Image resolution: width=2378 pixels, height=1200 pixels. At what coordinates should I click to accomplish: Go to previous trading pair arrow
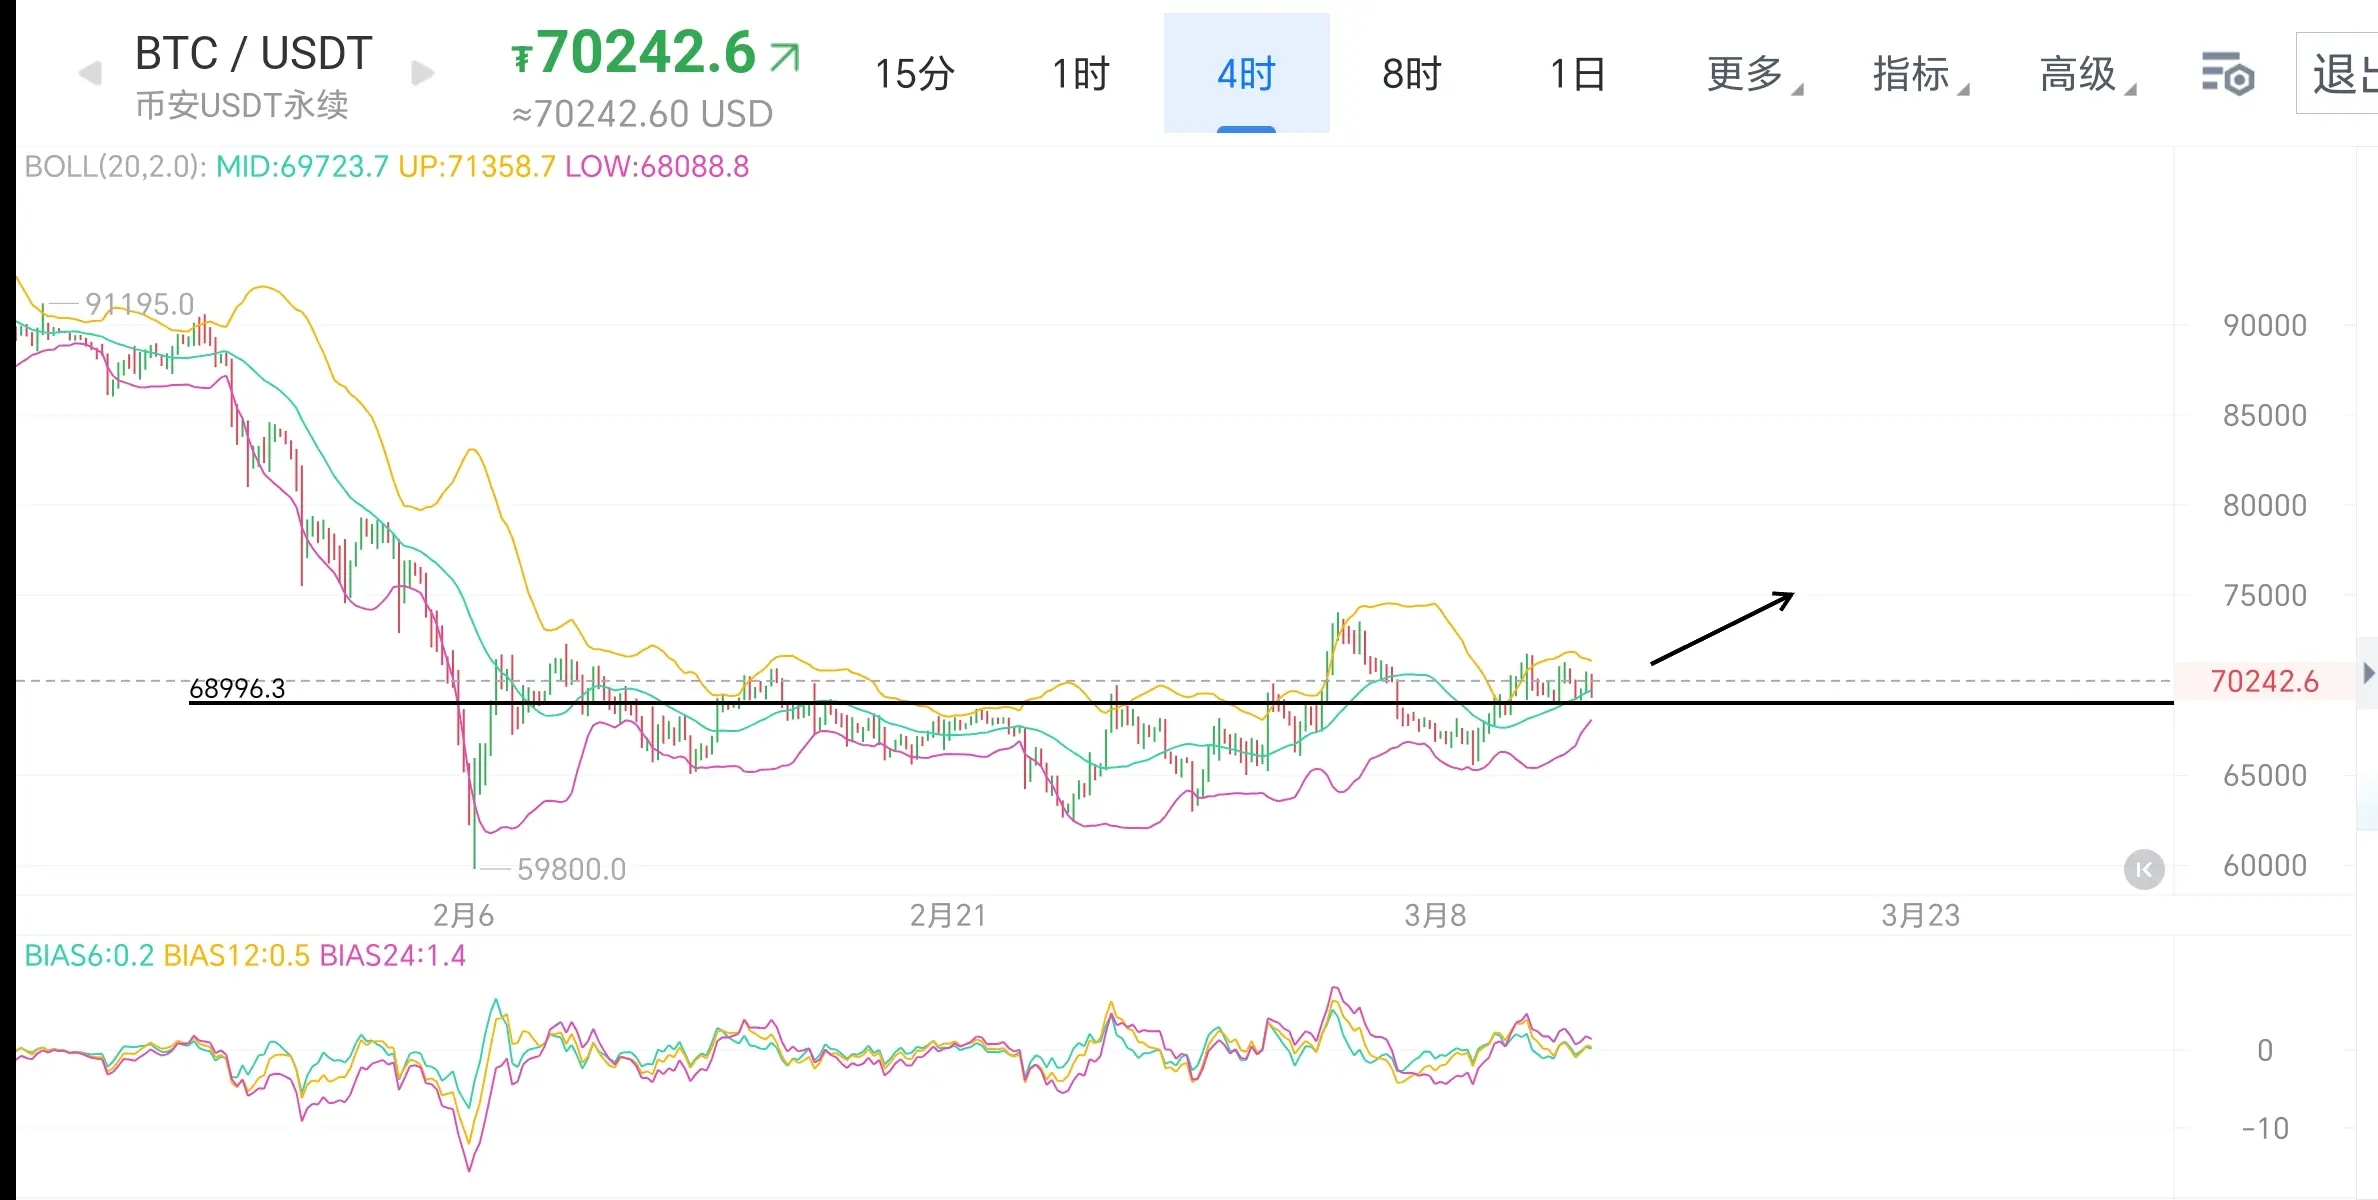(90, 73)
